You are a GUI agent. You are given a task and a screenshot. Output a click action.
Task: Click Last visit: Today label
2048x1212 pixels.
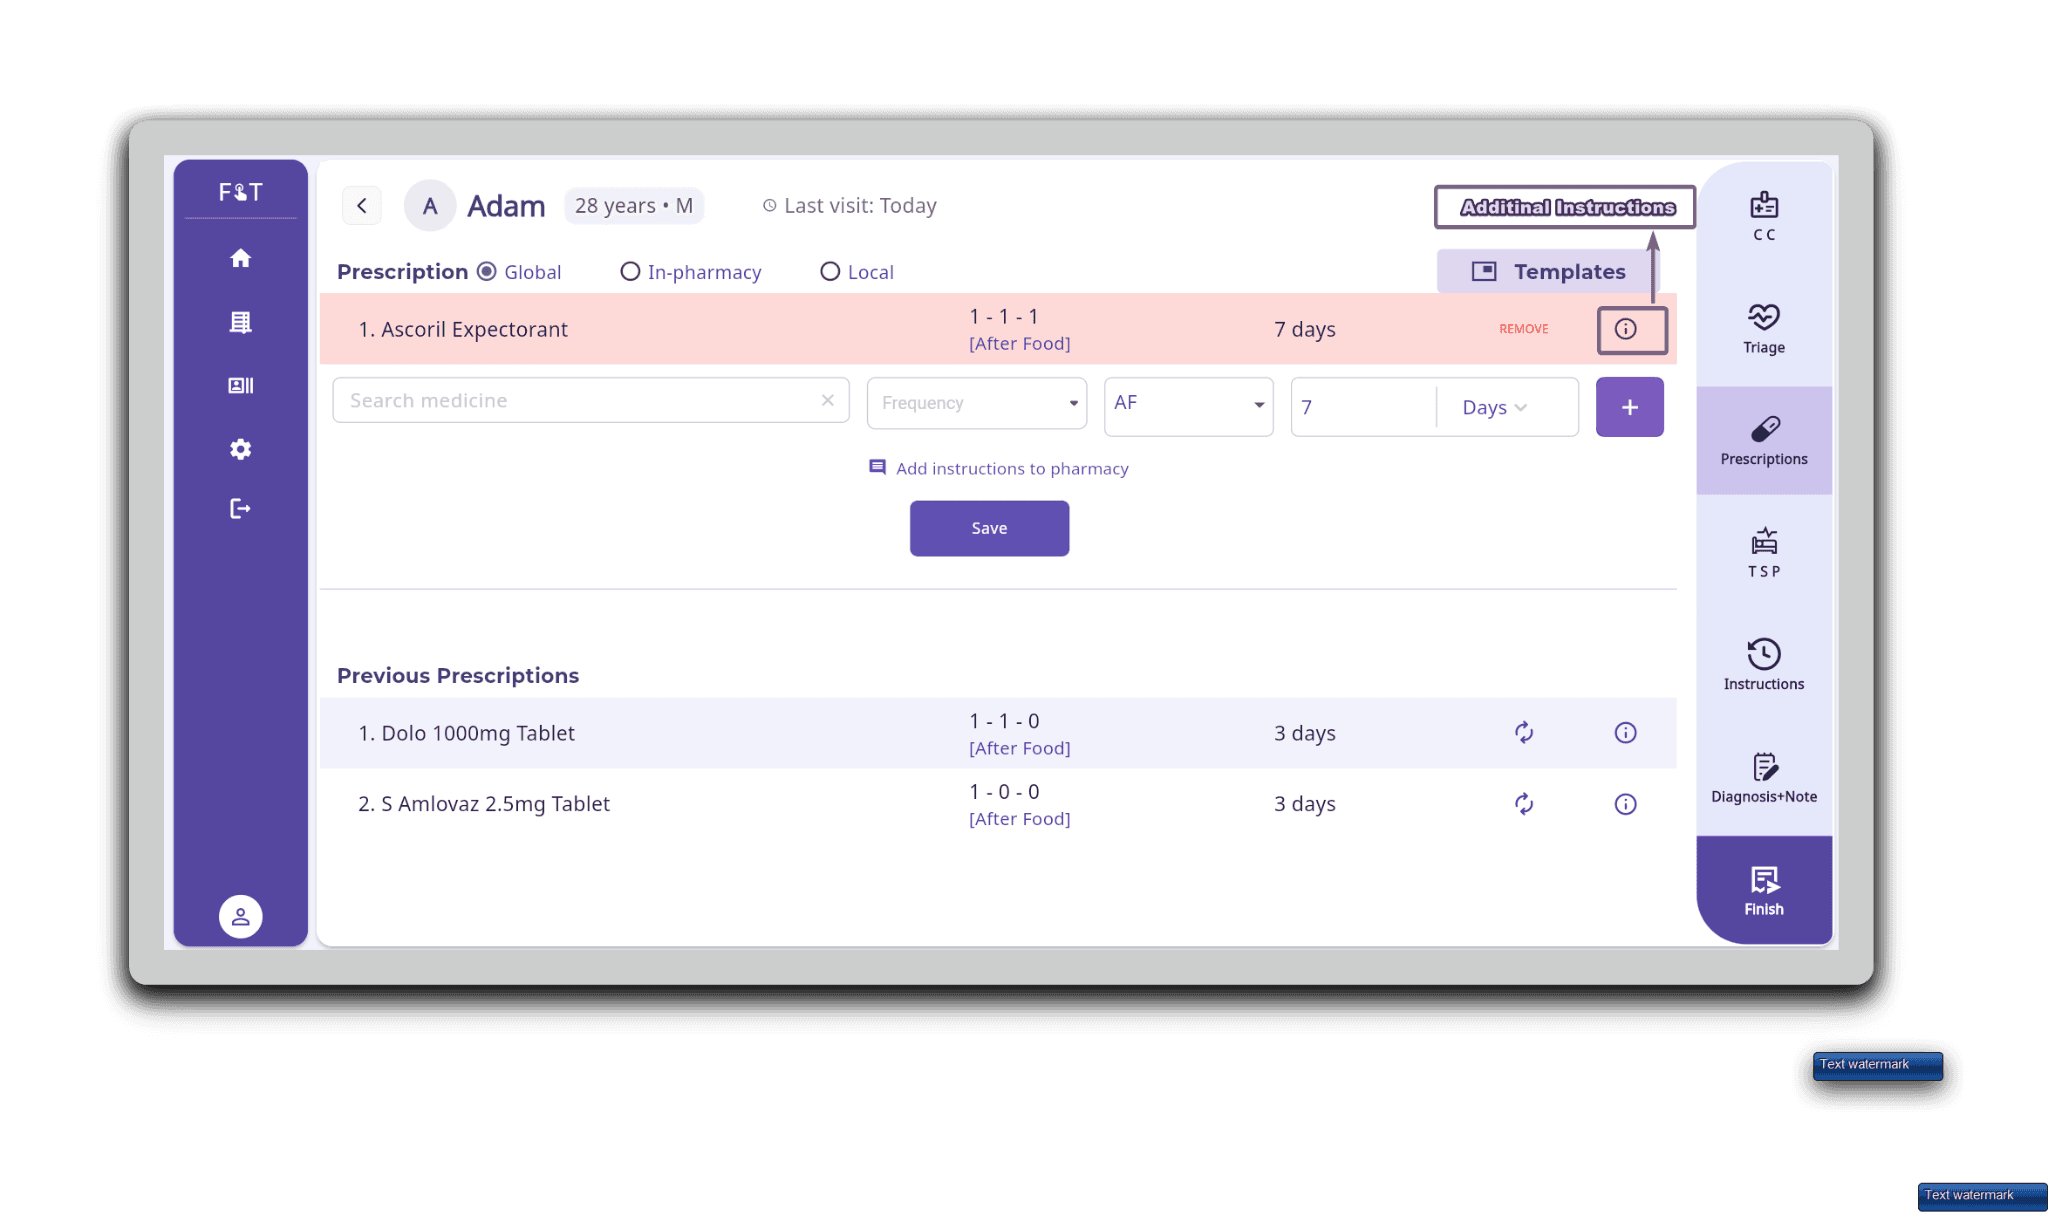850,206
